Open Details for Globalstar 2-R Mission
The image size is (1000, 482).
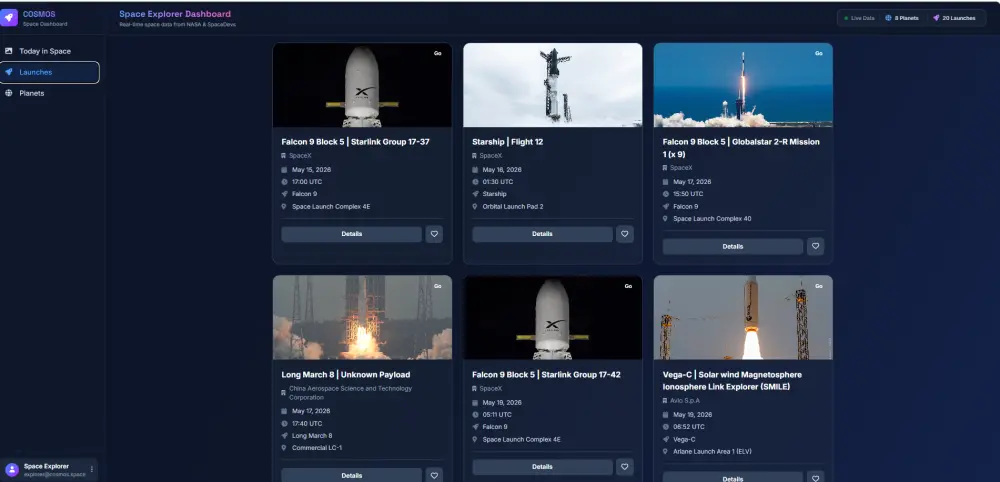(733, 247)
